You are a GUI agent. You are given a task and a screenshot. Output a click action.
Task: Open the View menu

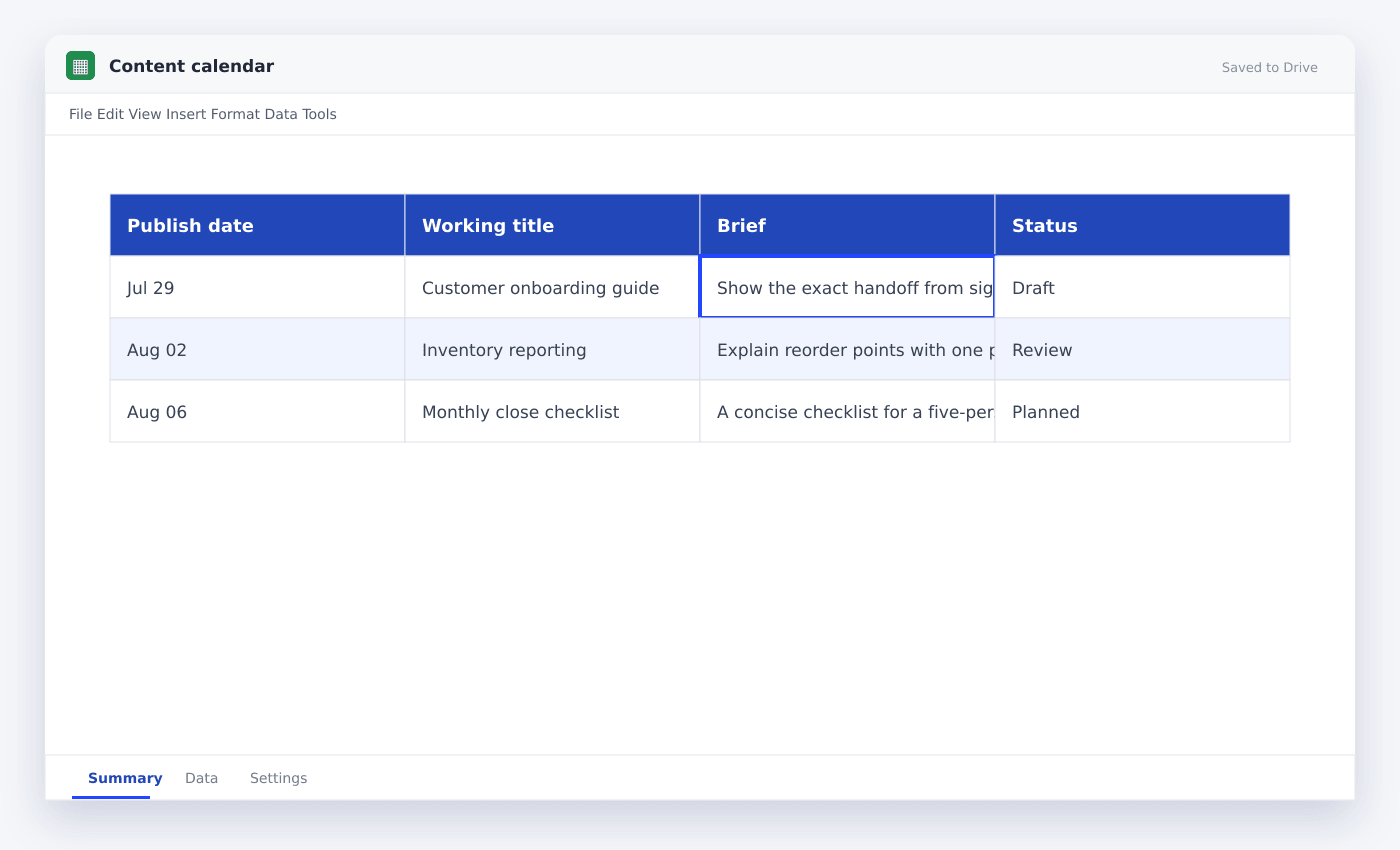tap(145, 114)
